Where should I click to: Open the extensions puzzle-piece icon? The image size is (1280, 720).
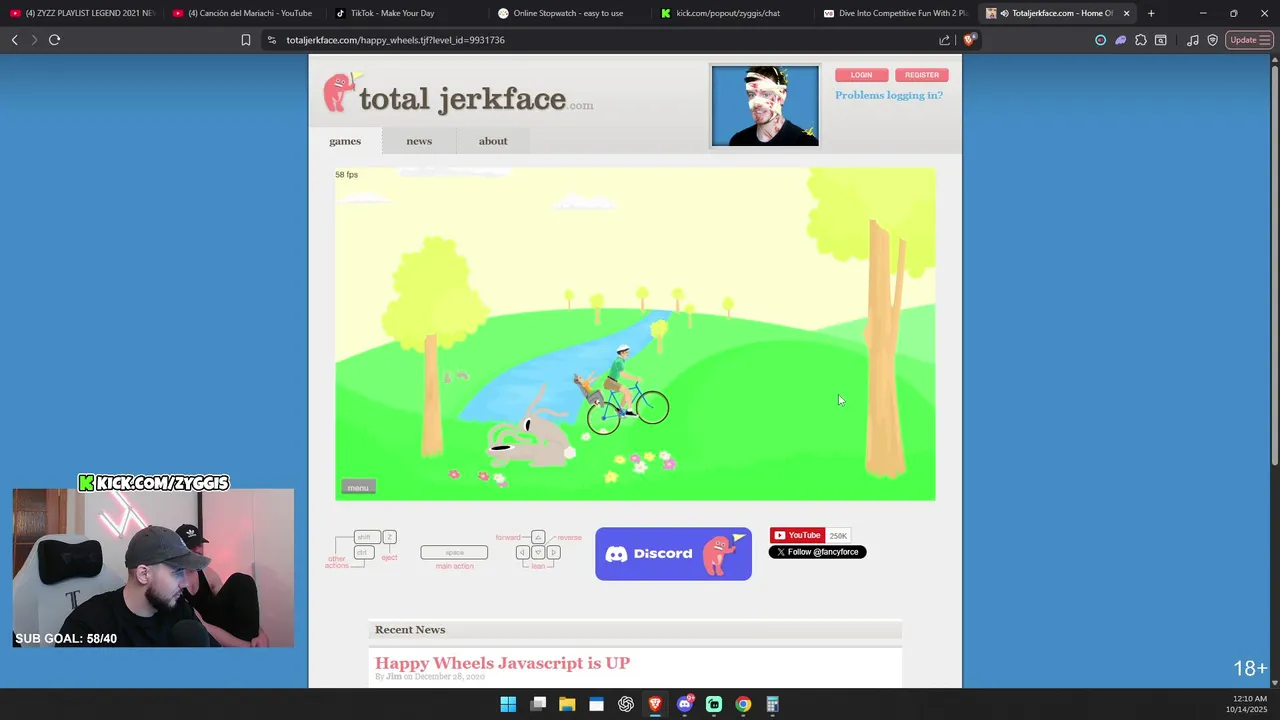pyautogui.click(x=1141, y=40)
